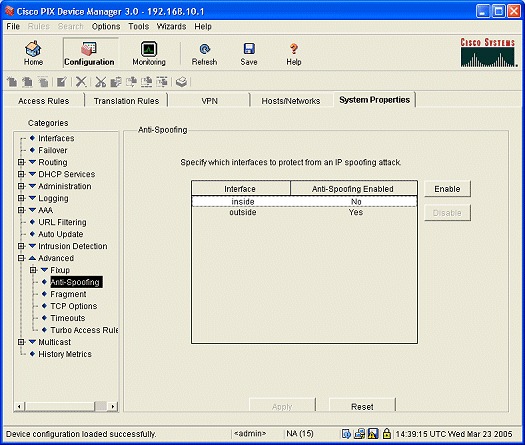Click the scissors cut icon
Screen dimensions: 525x445
click(100, 82)
